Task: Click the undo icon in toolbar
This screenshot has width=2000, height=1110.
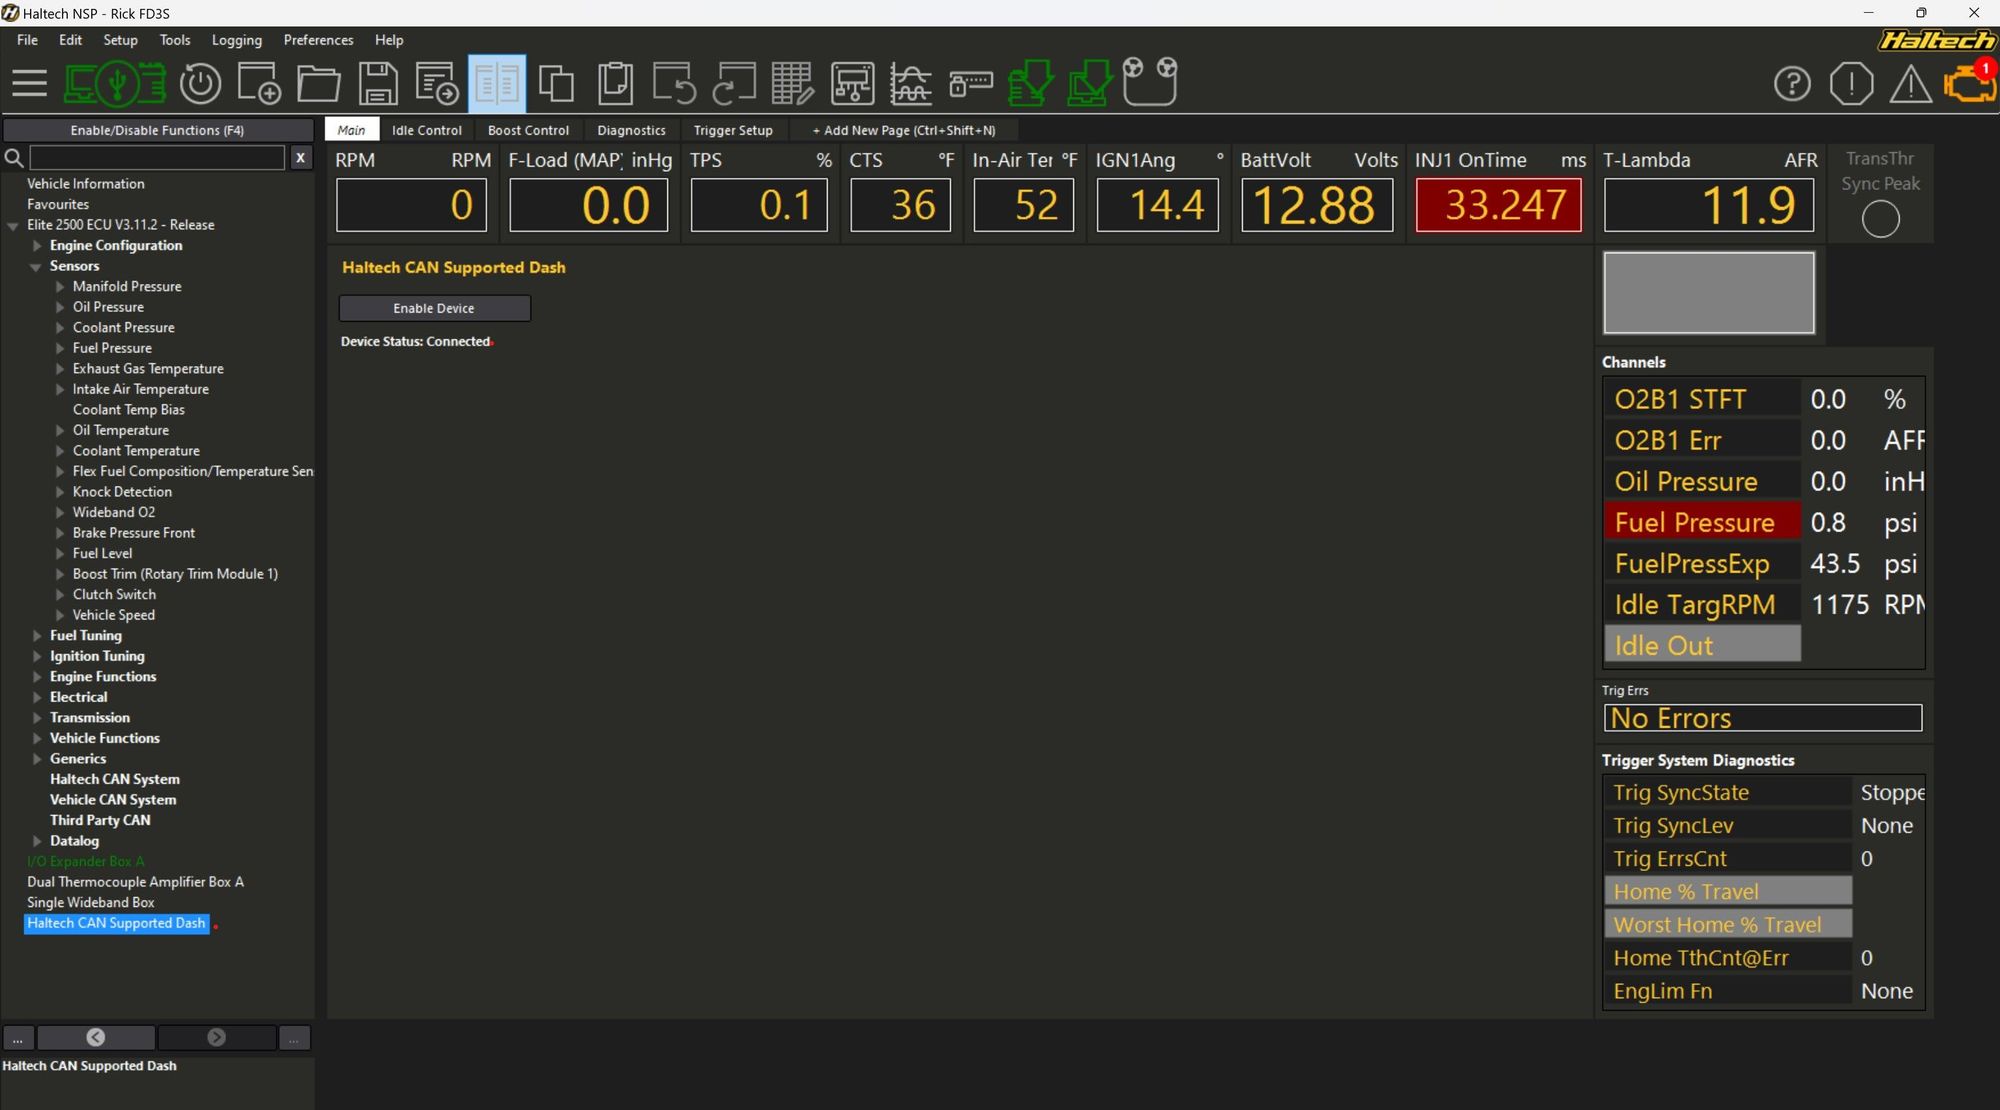Action: point(674,83)
